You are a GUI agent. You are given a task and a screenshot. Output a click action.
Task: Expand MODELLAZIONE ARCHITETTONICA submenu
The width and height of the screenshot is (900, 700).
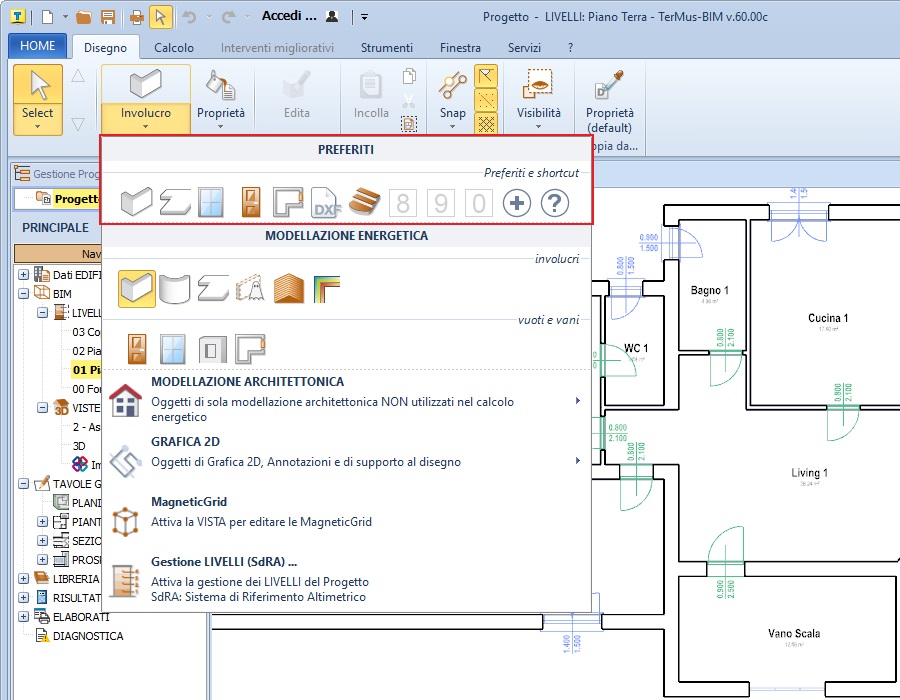578,401
